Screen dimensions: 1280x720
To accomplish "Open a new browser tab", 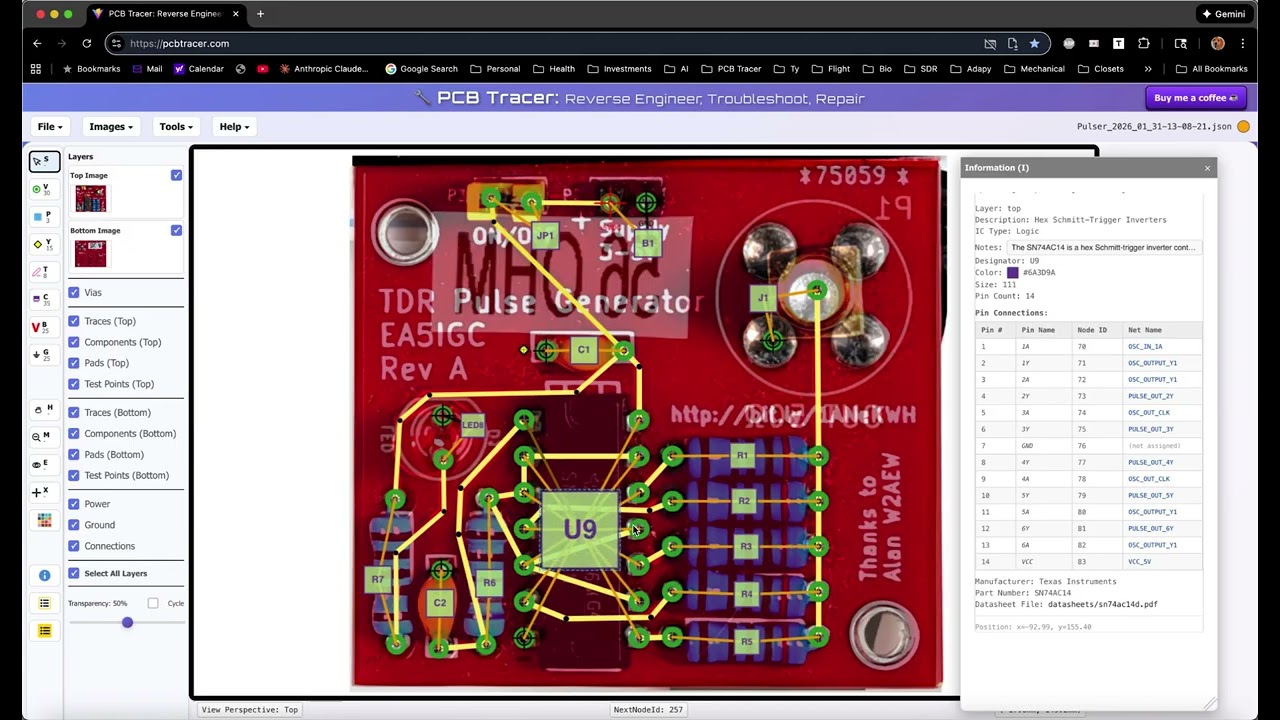I will pyautogui.click(x=260, y=14).
